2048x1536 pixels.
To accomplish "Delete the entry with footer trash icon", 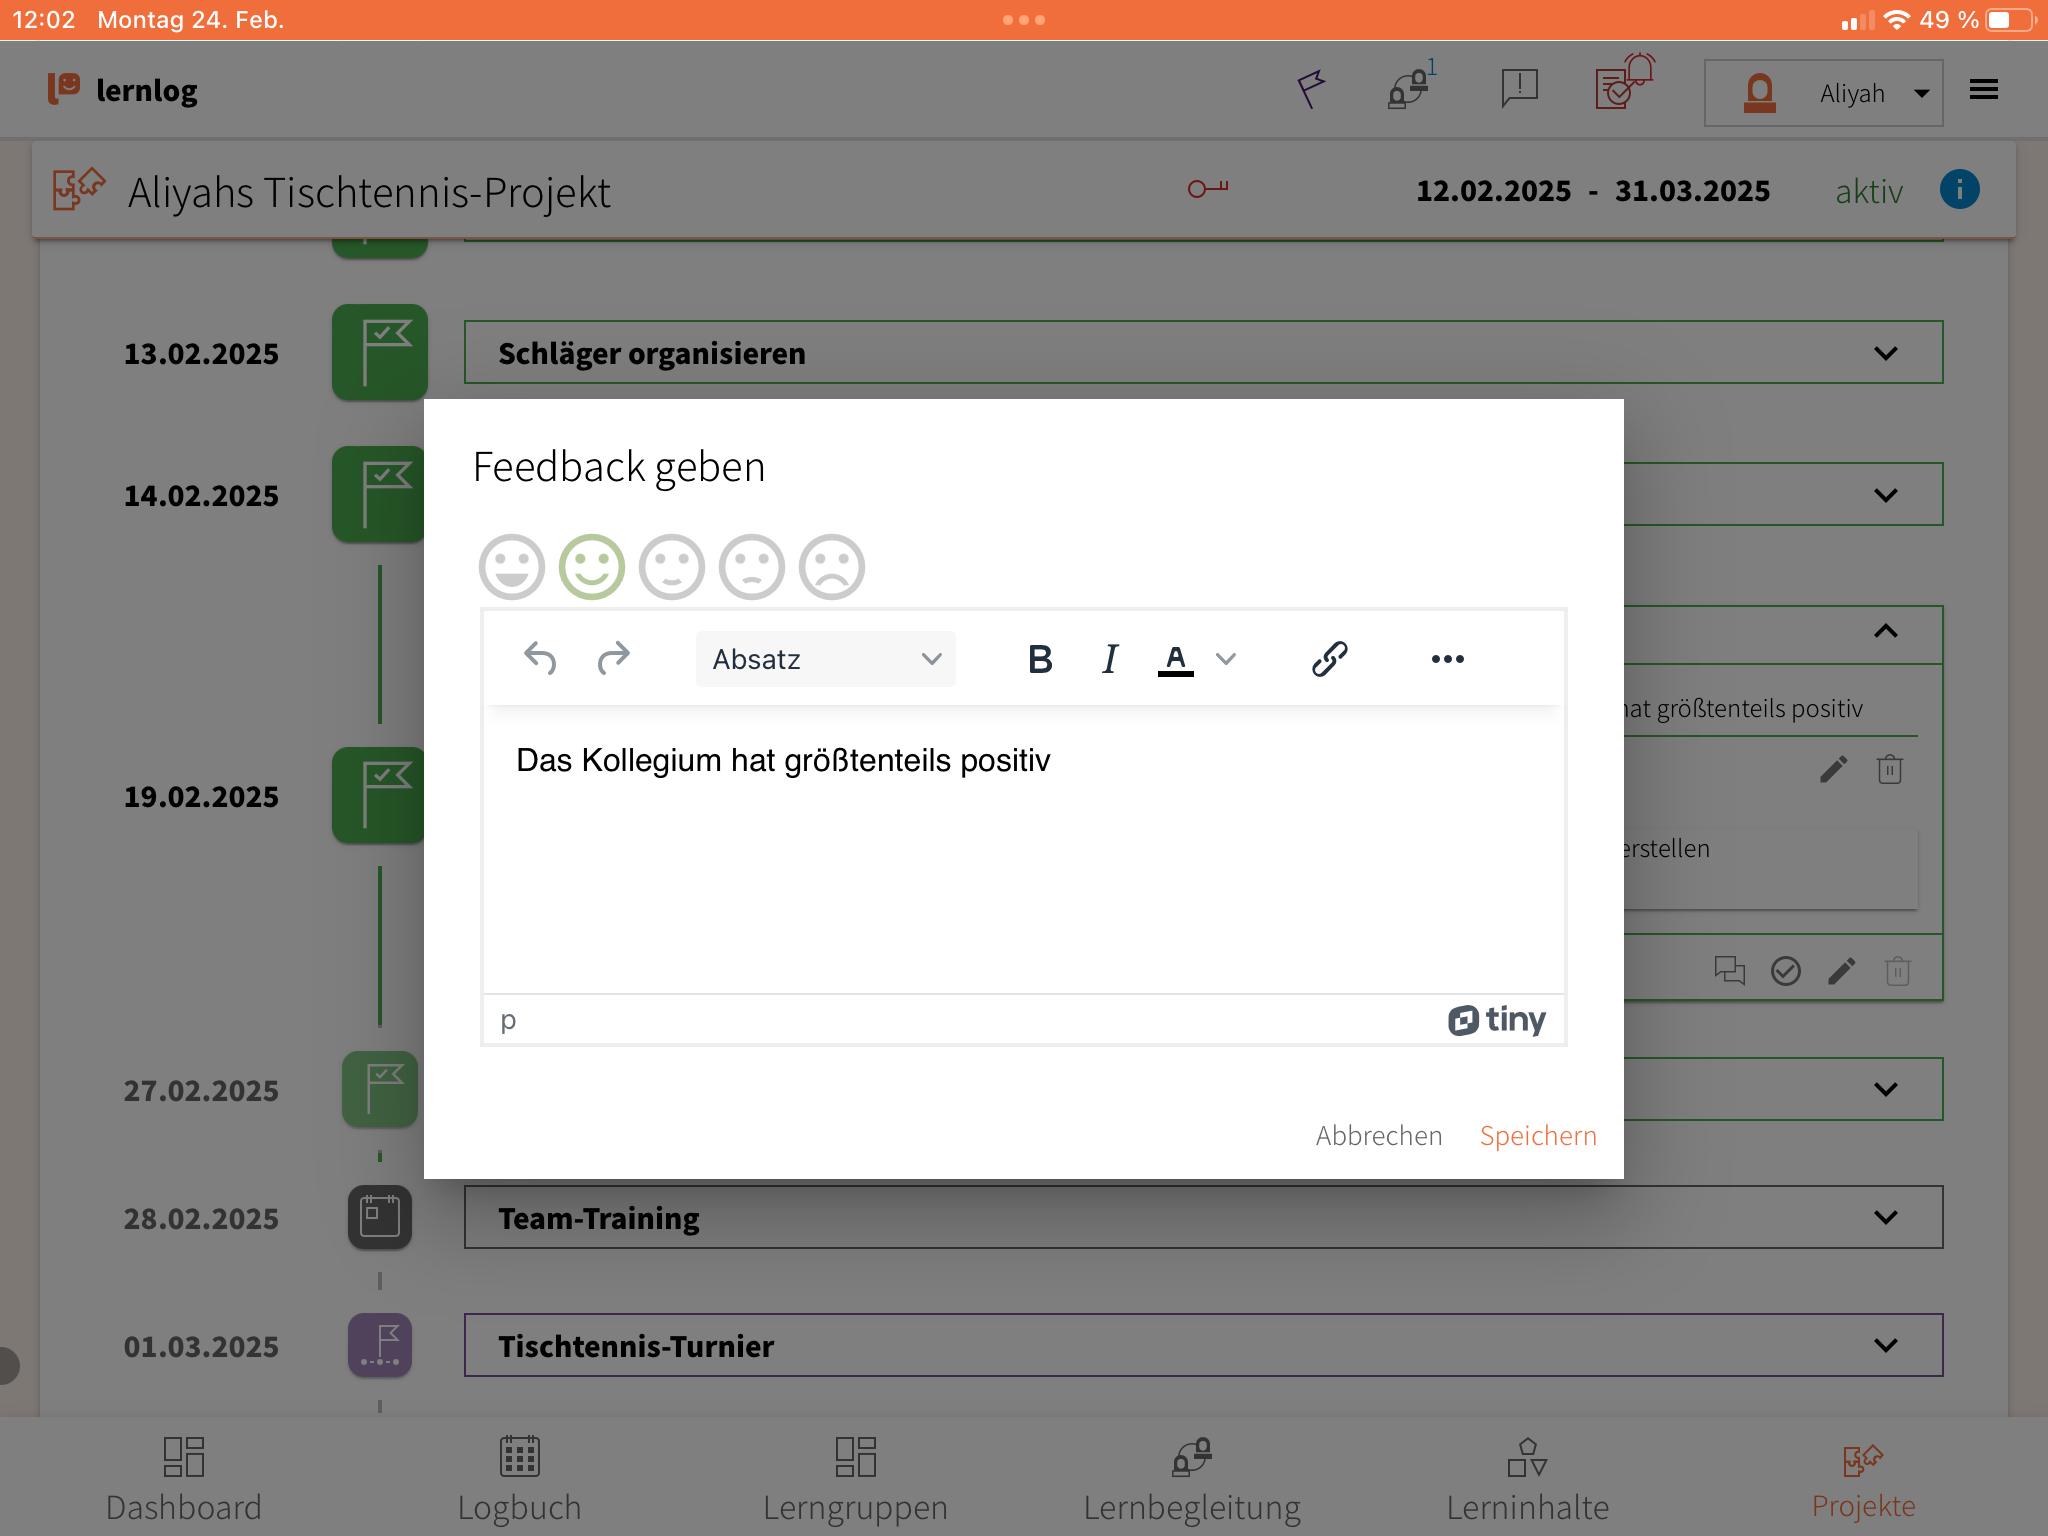I will pos(1898,971).
